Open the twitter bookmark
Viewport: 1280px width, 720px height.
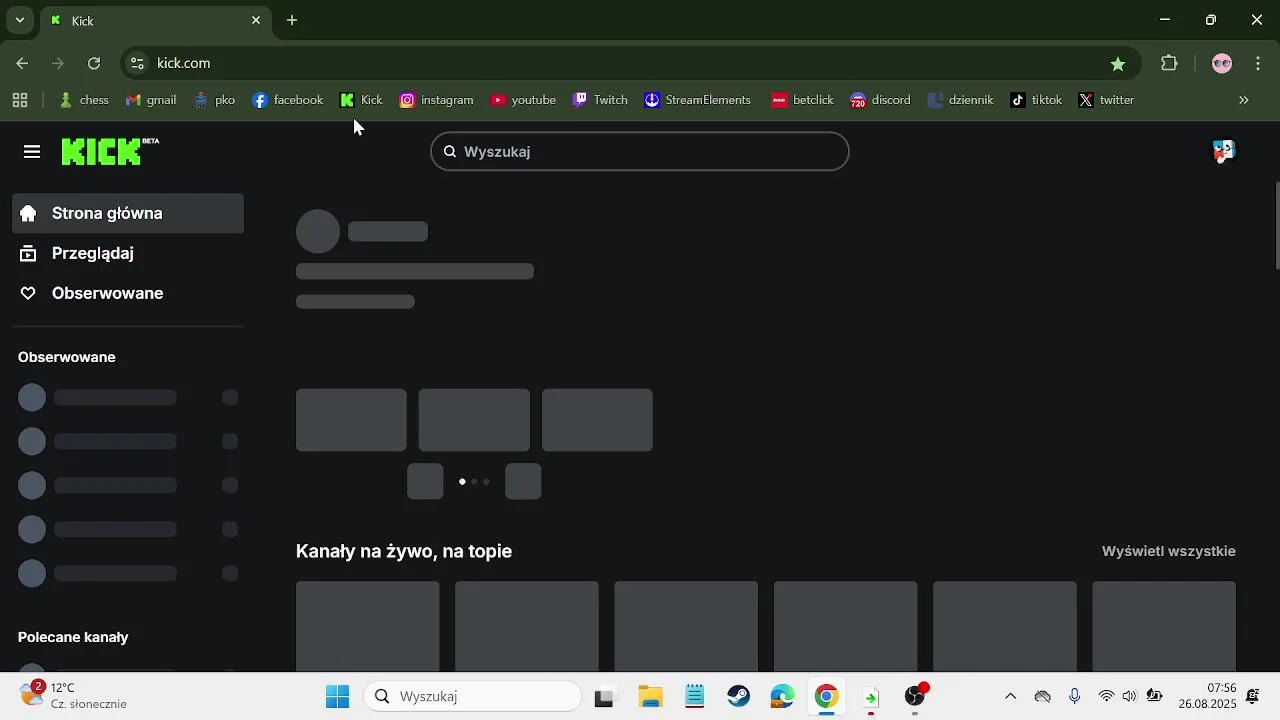pos(1106,100)
